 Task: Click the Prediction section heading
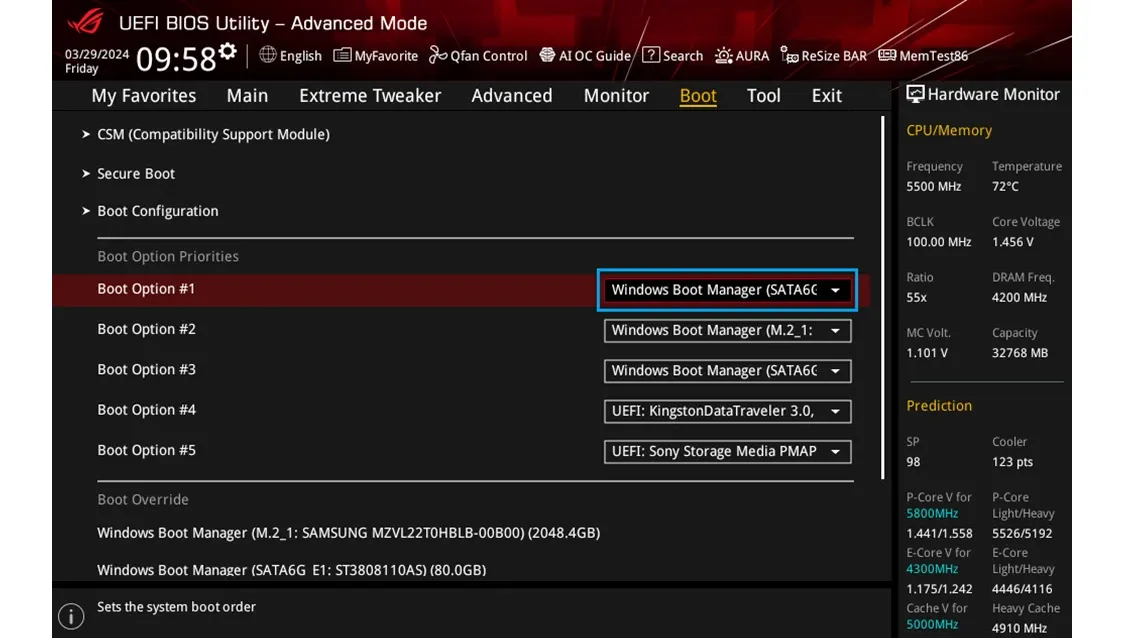pyautogui.click(x=939, y=406)
